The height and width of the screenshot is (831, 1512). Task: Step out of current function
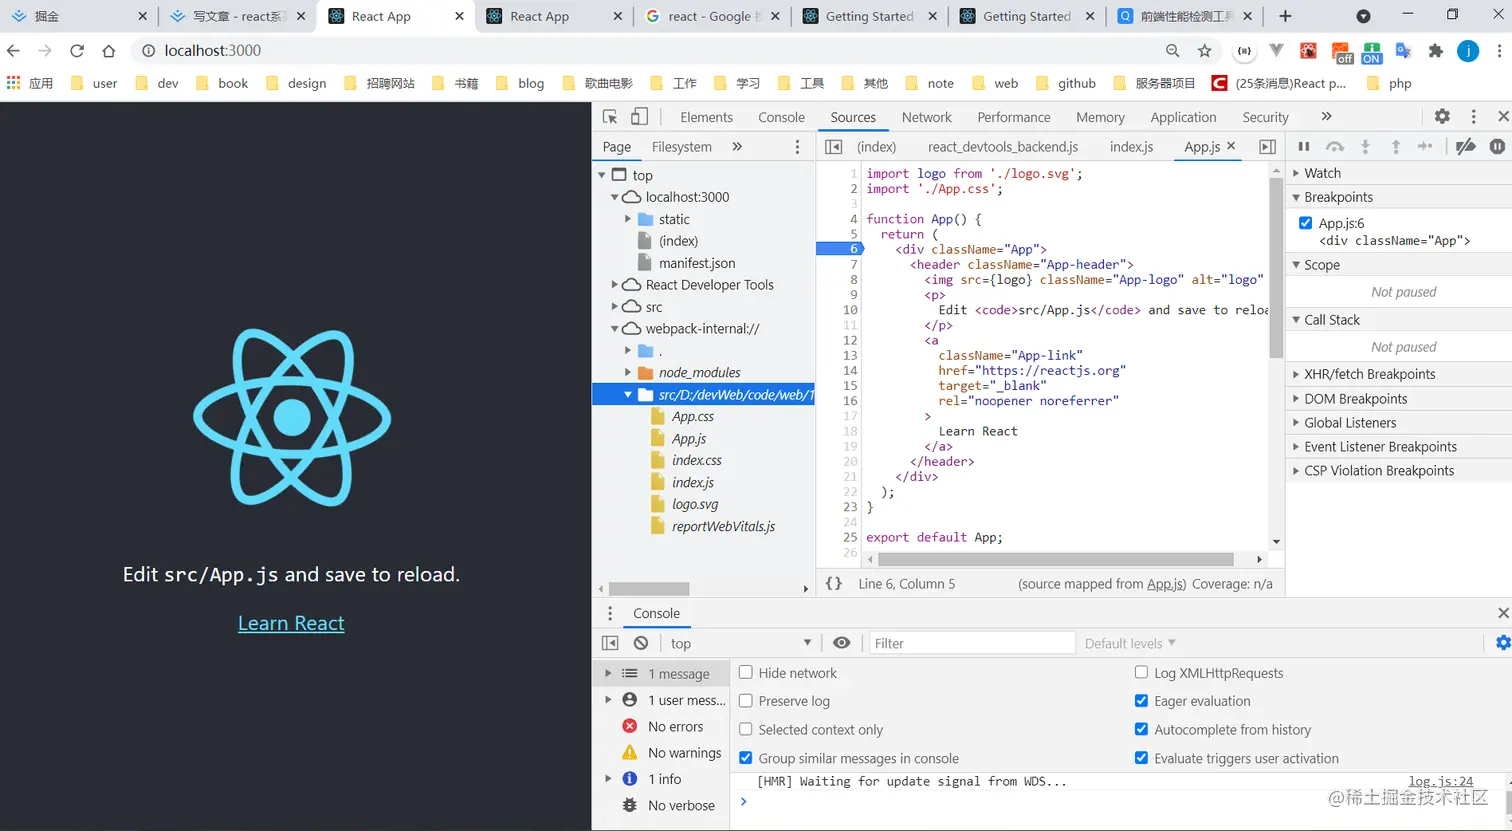tap(1395, 147)
